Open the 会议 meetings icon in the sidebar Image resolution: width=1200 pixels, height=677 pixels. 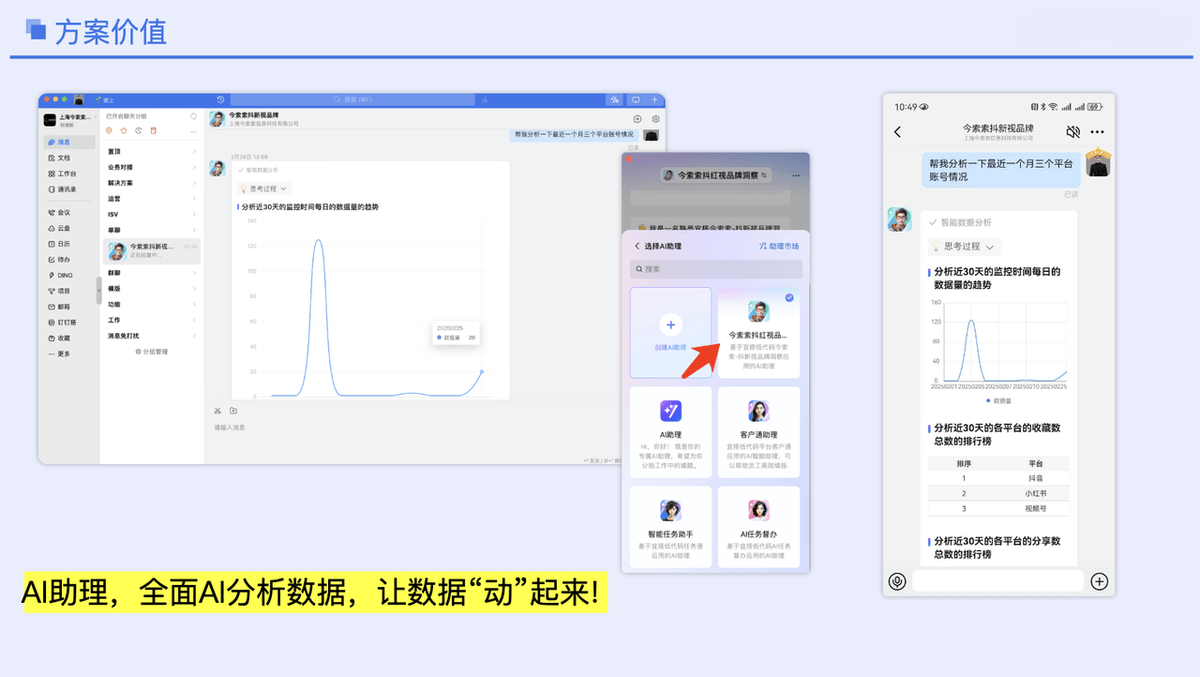[x=58, y=212]
